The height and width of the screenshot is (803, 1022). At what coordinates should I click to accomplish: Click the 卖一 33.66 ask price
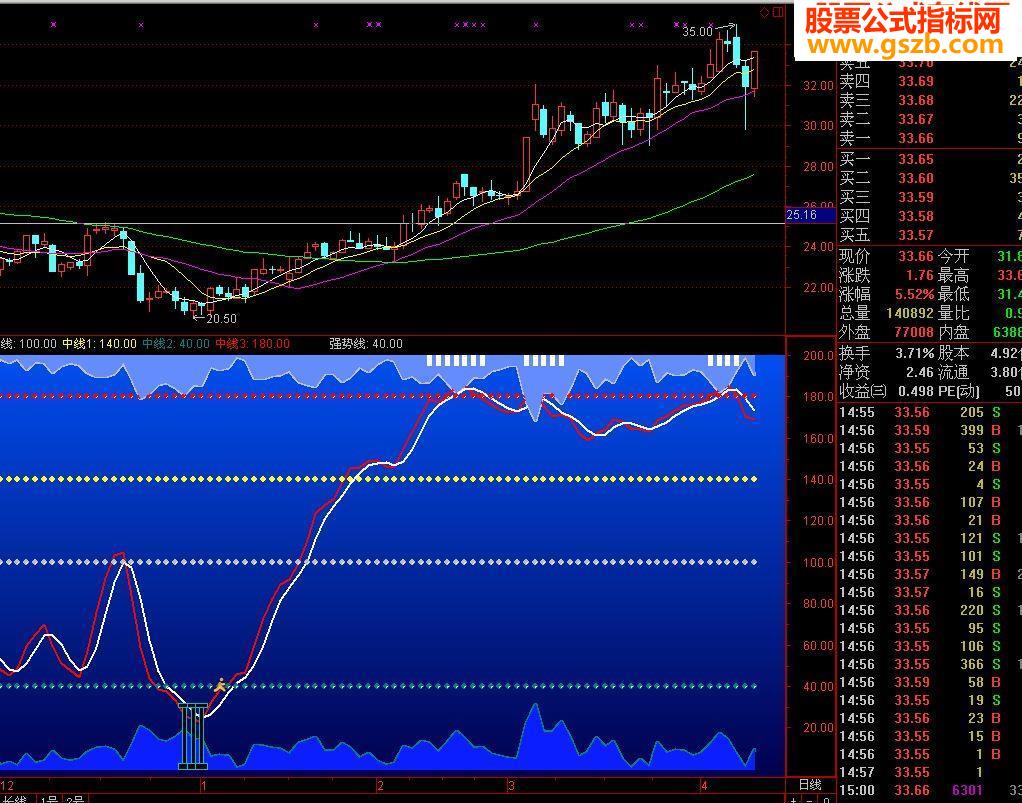[x=916, y=138]
